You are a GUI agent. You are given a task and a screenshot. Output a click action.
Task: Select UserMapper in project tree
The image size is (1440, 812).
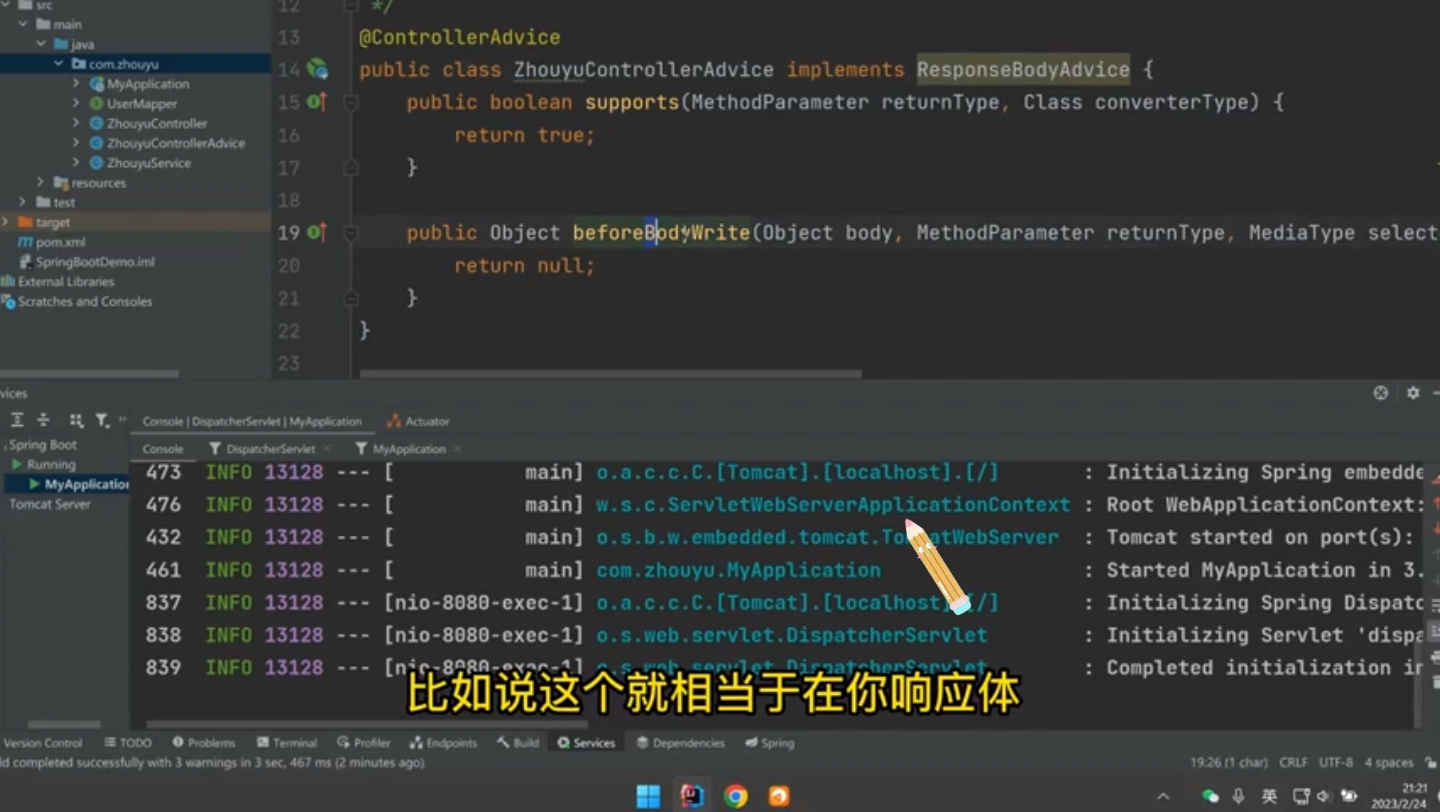(142, 103)
